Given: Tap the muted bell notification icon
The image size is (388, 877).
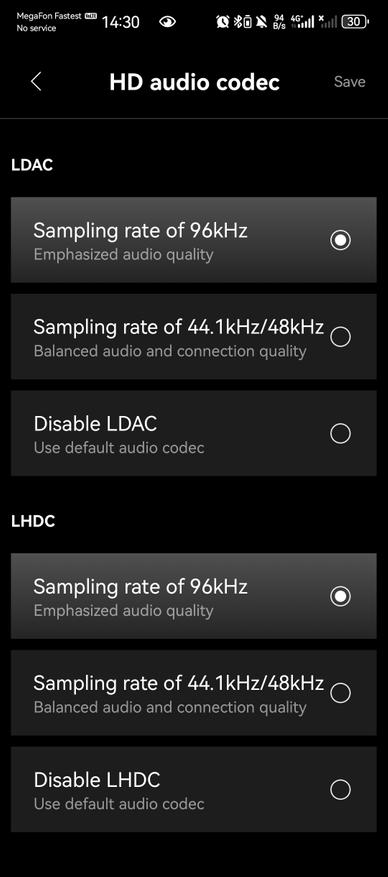Looking at the screenshot, I should click(x=261, y=22).
